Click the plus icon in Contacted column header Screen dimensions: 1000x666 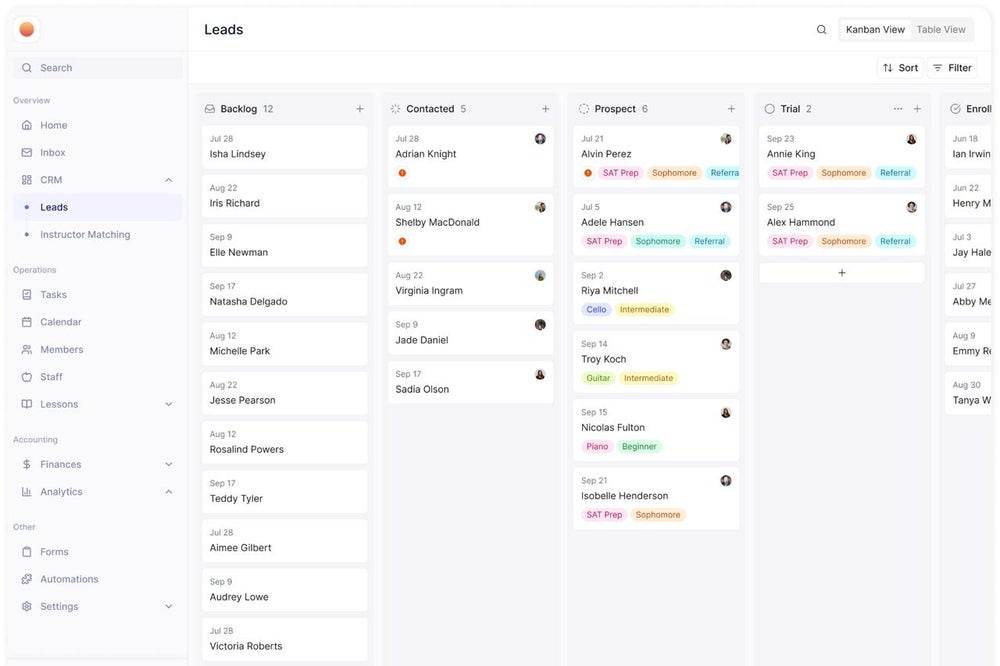[x=545, y=109]
